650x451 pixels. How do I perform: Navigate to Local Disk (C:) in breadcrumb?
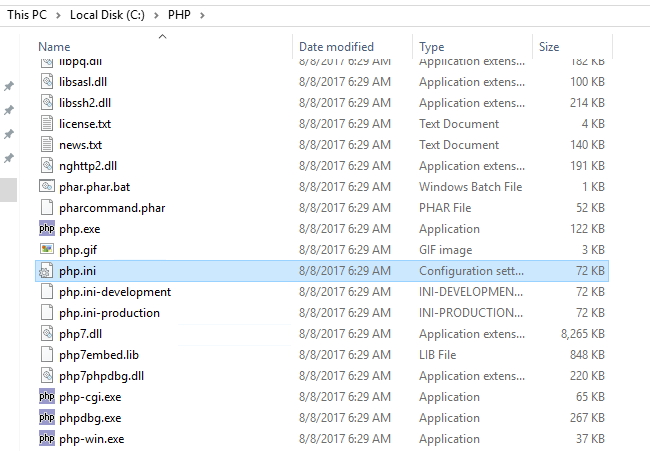pyautogui.click(x=107, y=15)
